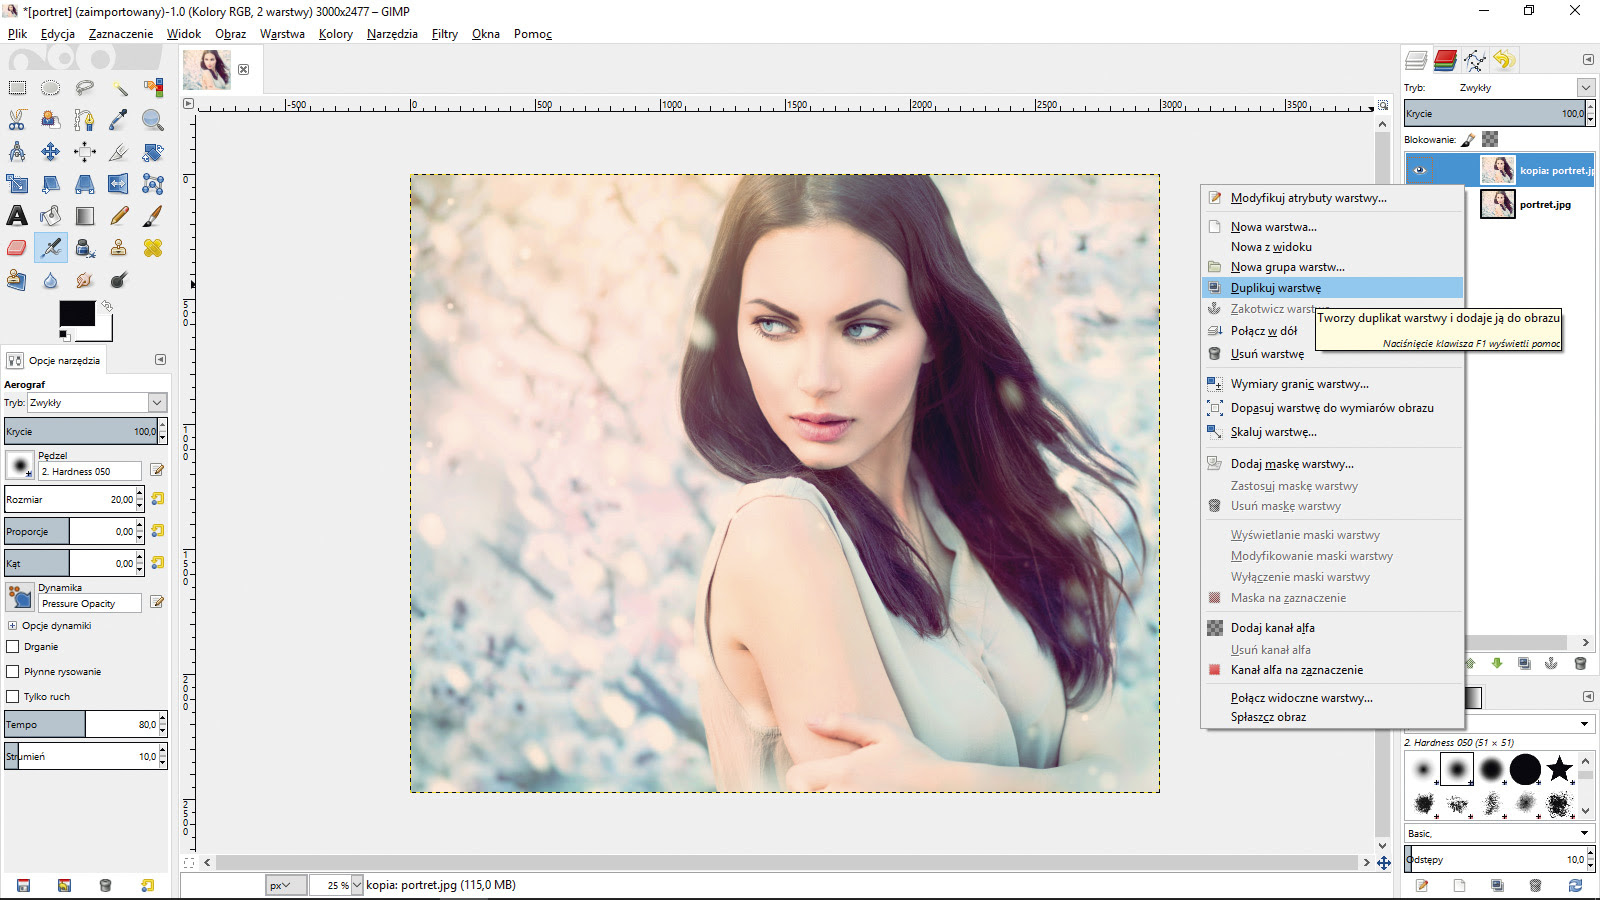Switch to the Channels tab in the dock

[x=1445, y=60]
